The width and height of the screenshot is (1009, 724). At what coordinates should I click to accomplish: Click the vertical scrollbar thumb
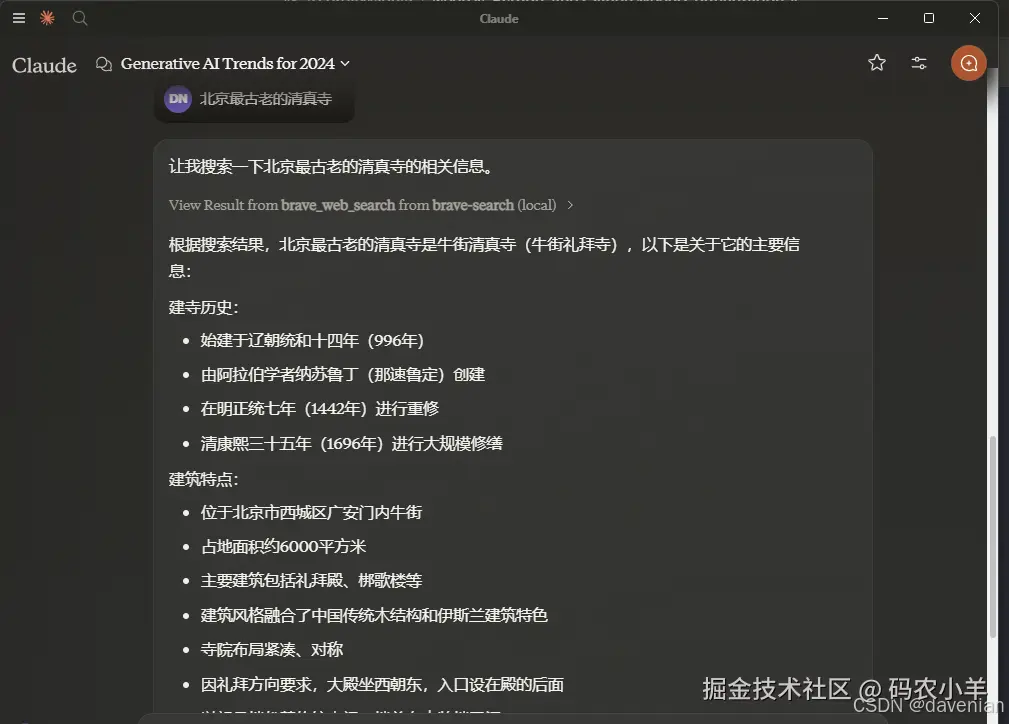point(993,538)
